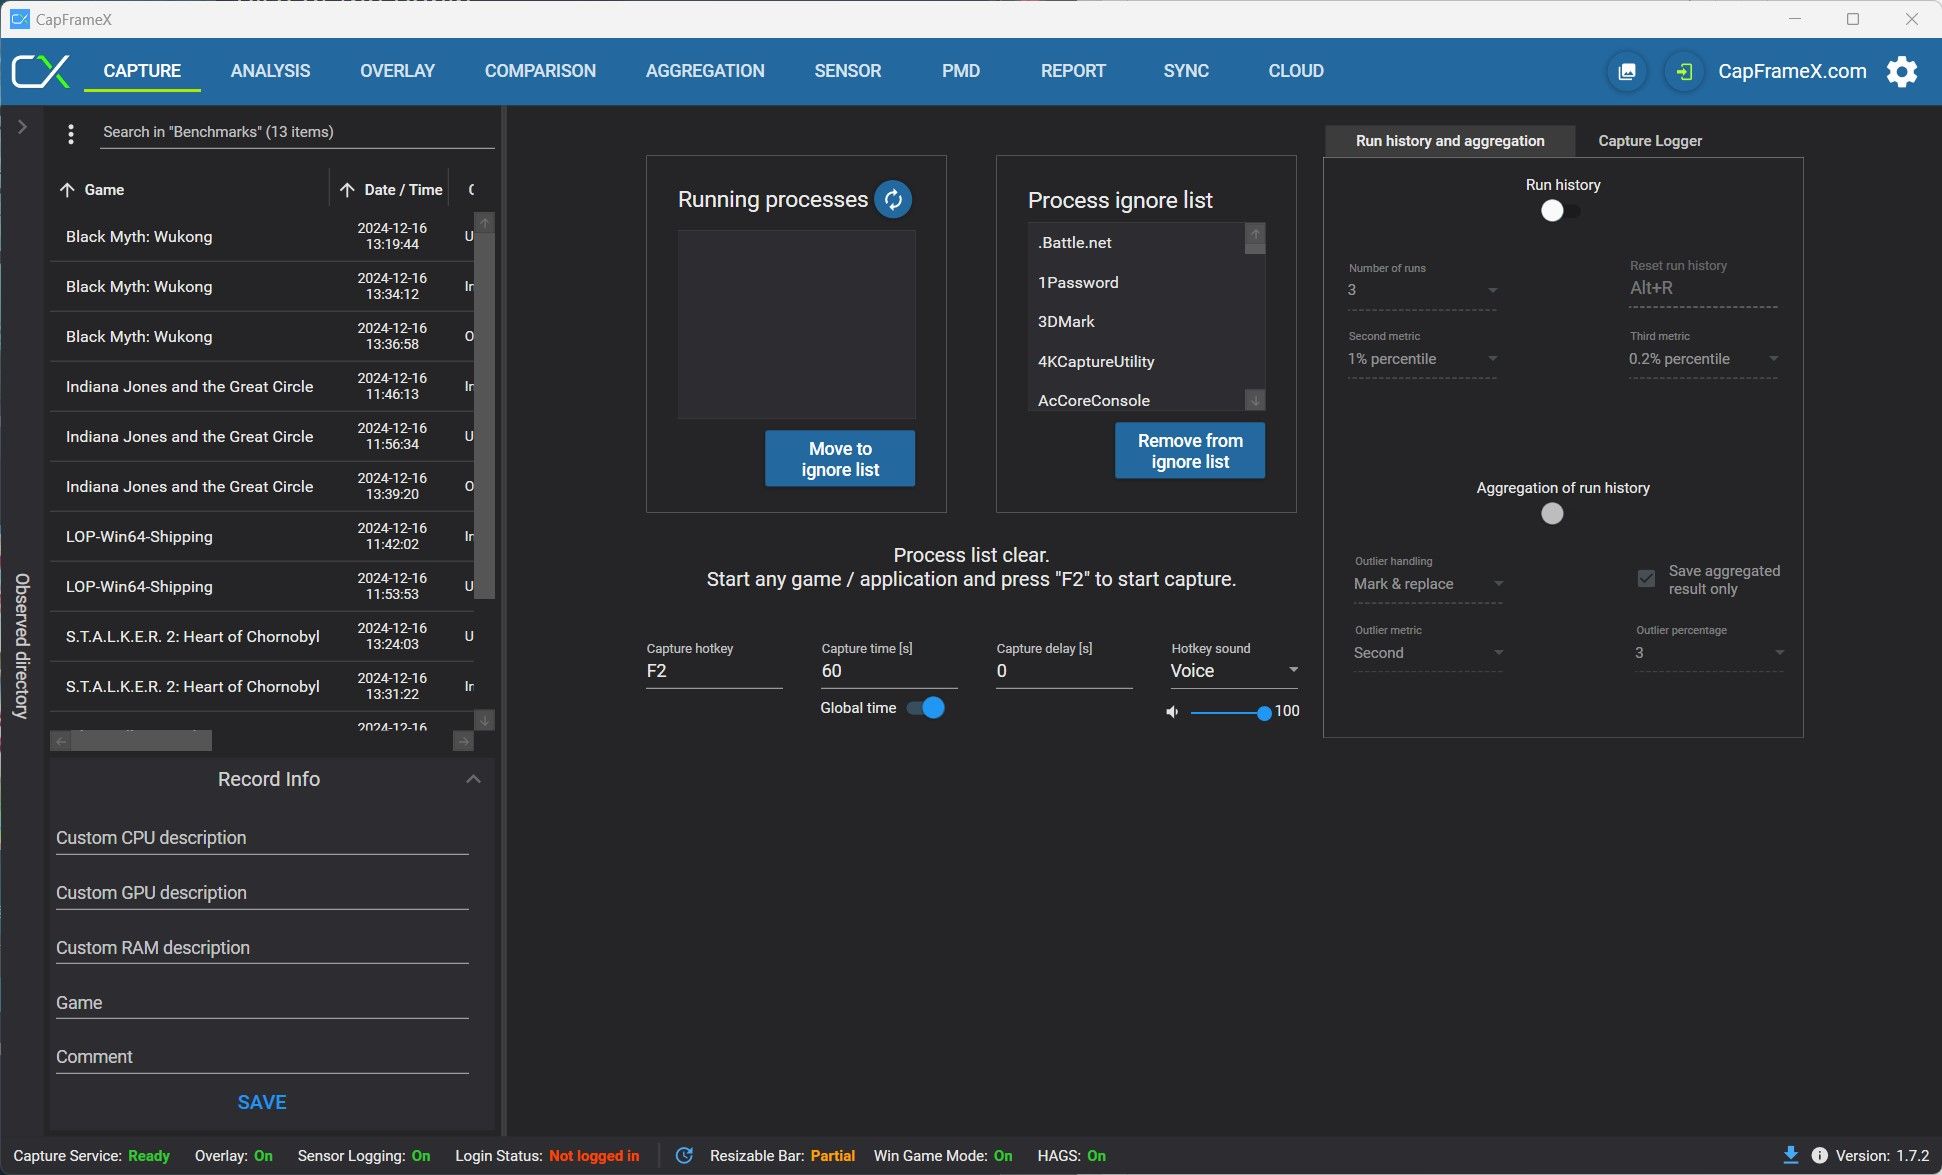Open the SYNC tab
Image resolution: width=1942 pixels, height=1175 pixels.
(1186, 71)
